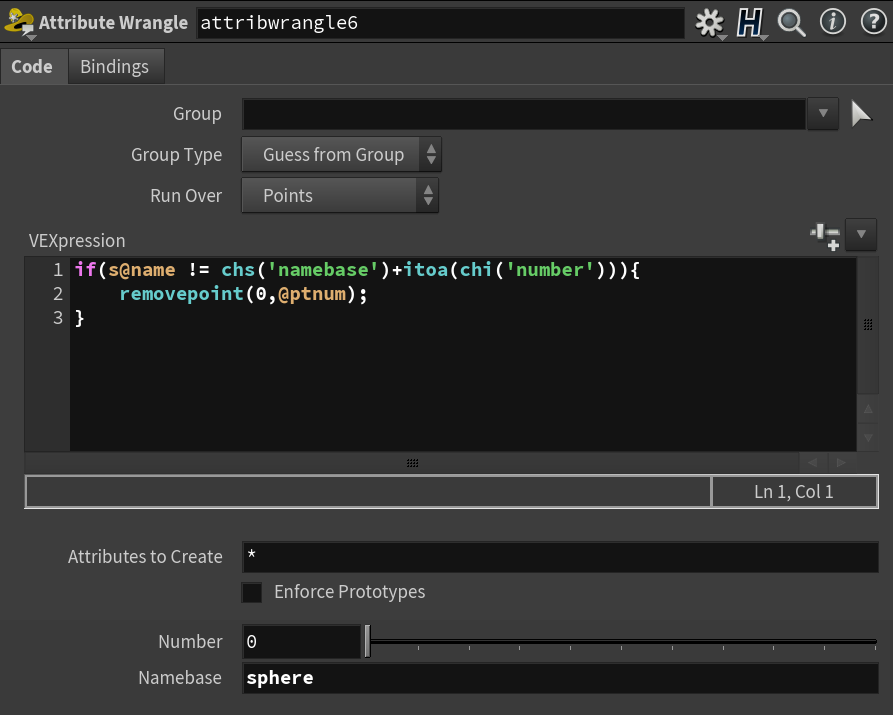Click the editor vertical resize grip

point(868,325)
